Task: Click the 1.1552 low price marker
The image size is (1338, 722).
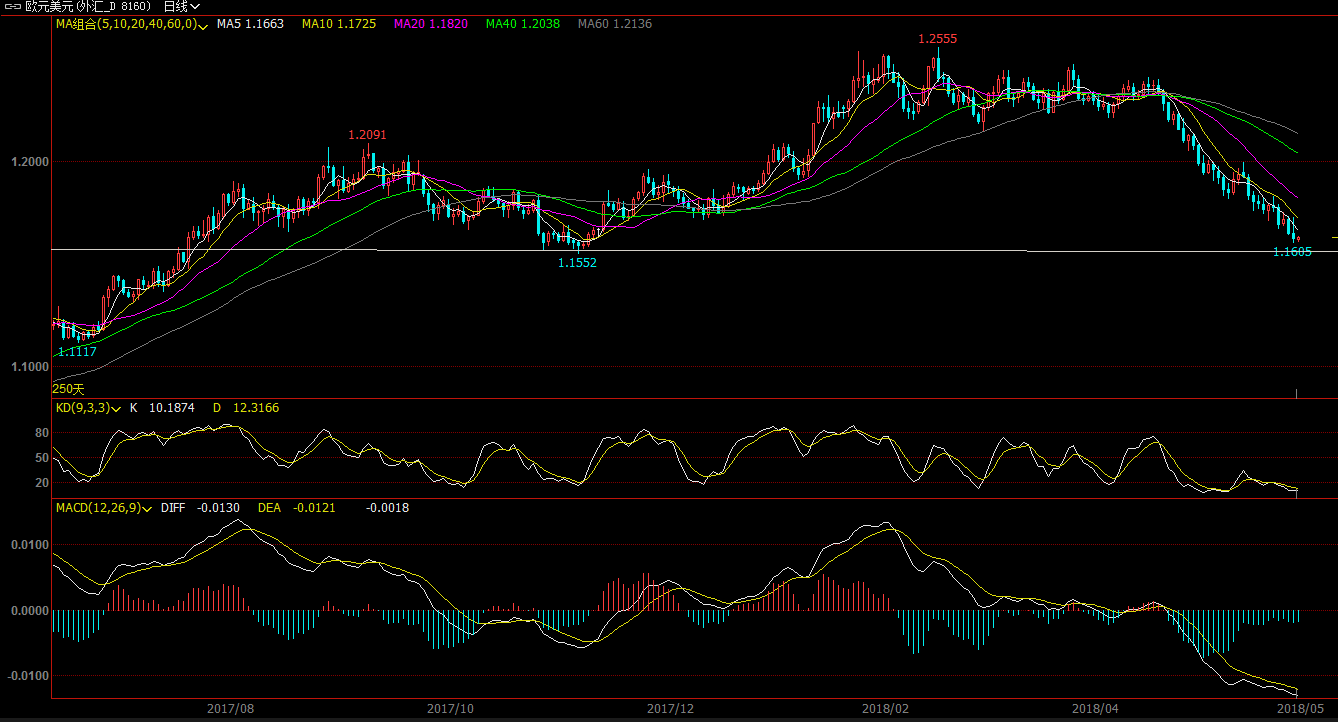Action: [x=577, y=263]
